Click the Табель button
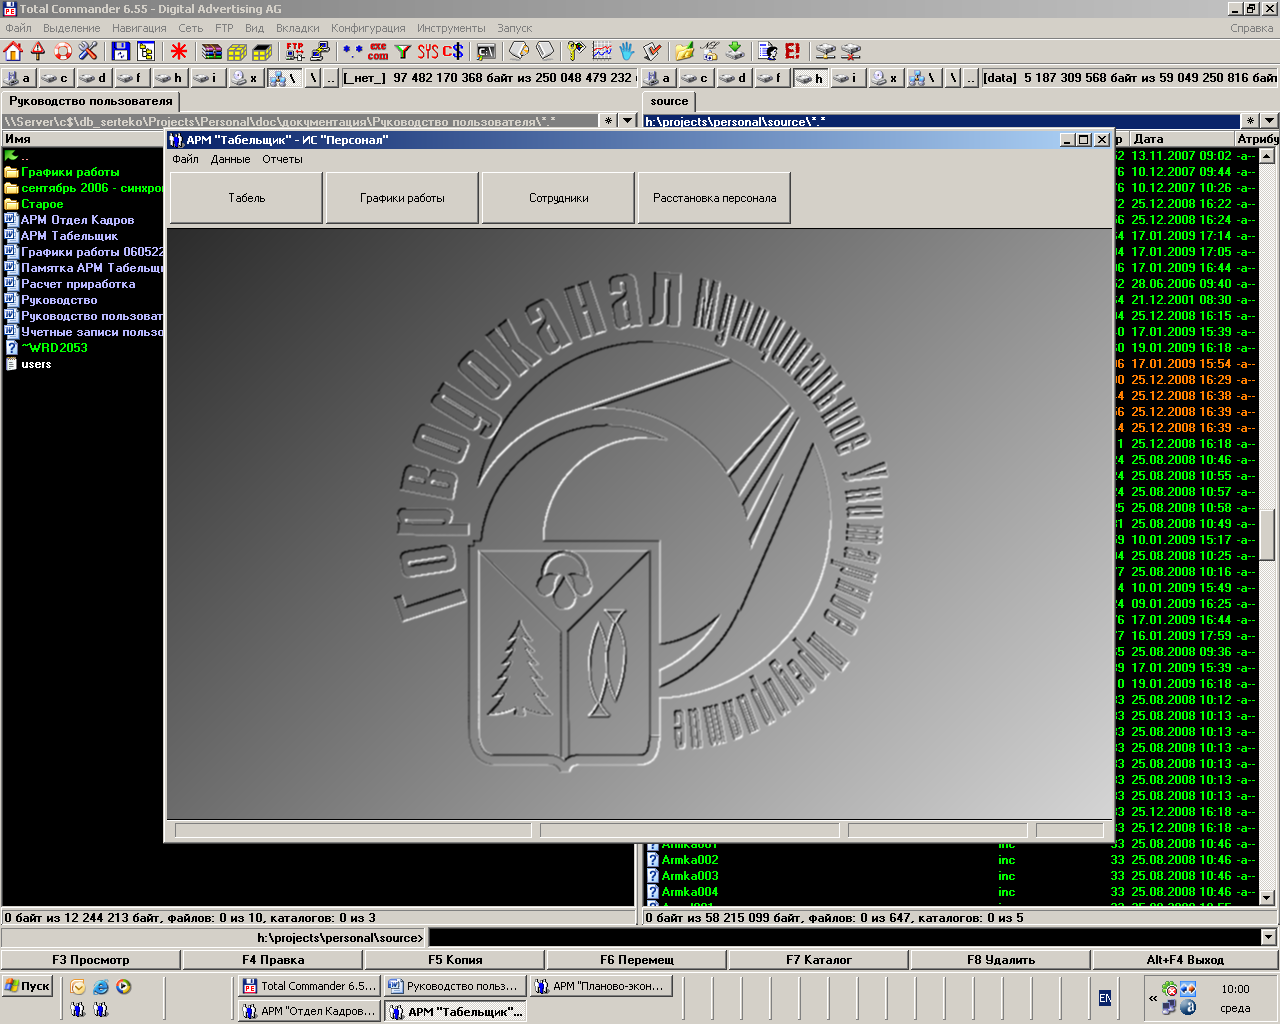 tap(246, 198)
